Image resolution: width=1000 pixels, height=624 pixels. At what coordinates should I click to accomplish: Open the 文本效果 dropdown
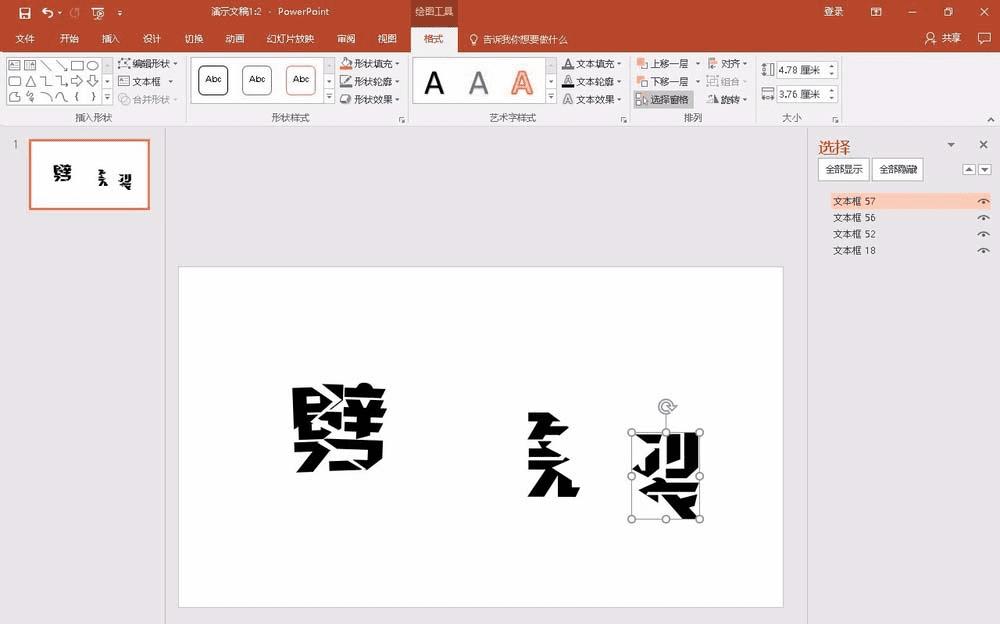[x=592, y=99]
